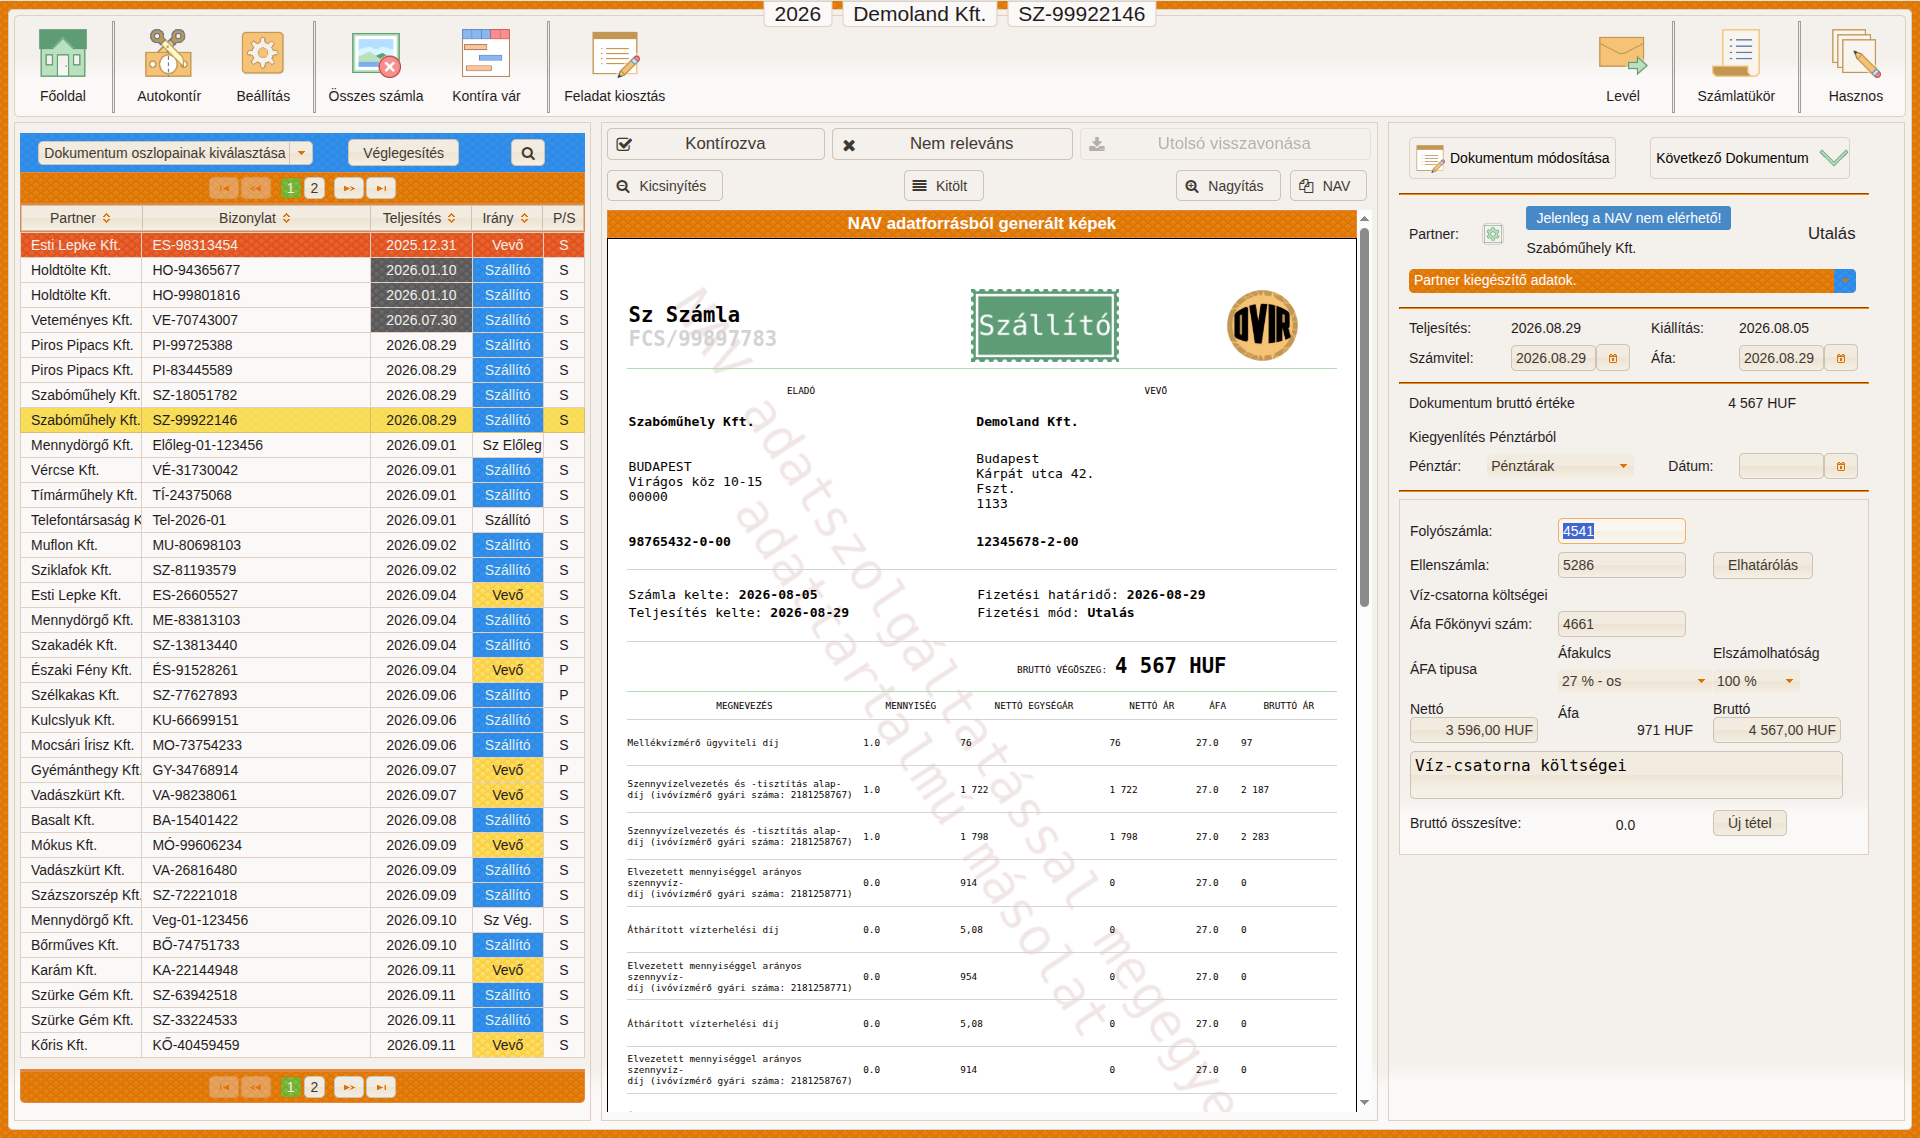This screenshot has width=1920, height=1138.
Task: Sort list by Irány column
Action: [507, 218]
